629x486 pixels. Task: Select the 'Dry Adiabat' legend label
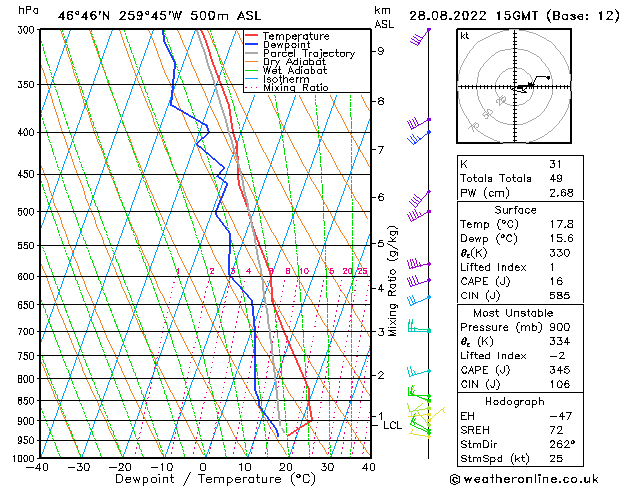click(x=294, y=62)
